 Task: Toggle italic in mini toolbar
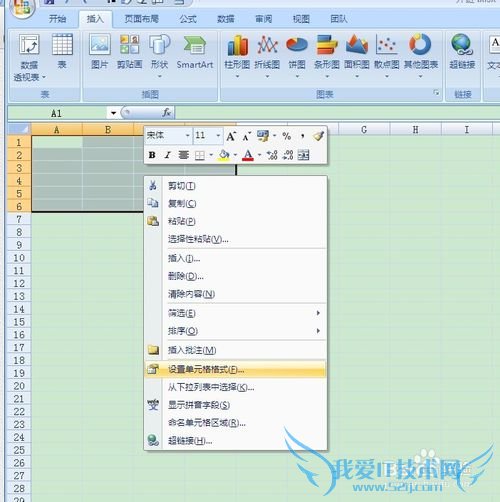[167, 155]
